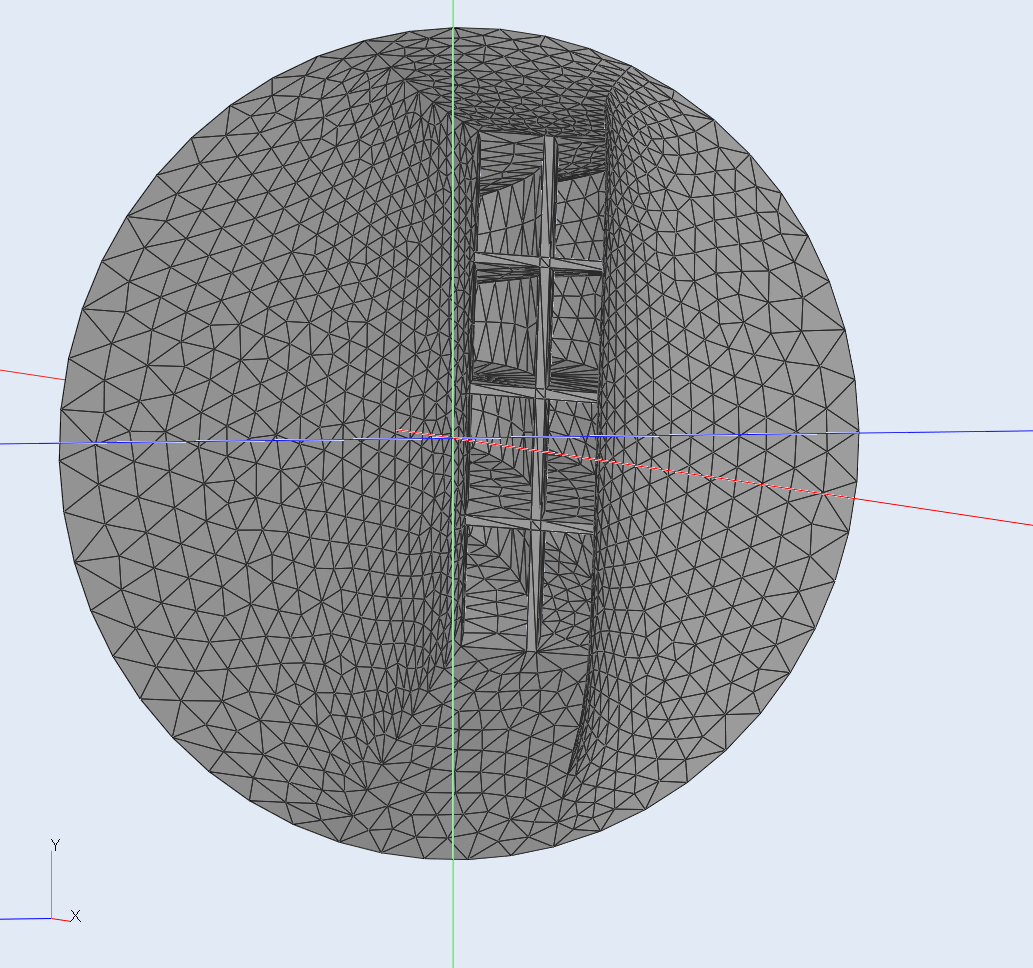The image size is (1033, 968).
Task: Click the axis origin at the sphere center
Action: coord(454,438)
